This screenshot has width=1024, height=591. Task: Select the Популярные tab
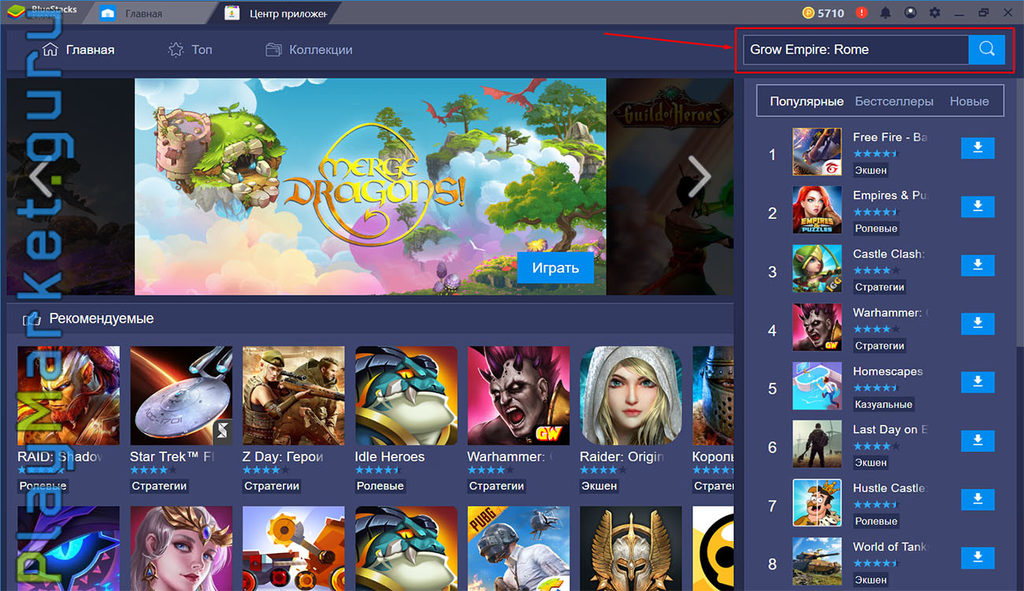(x=807, y=101)
